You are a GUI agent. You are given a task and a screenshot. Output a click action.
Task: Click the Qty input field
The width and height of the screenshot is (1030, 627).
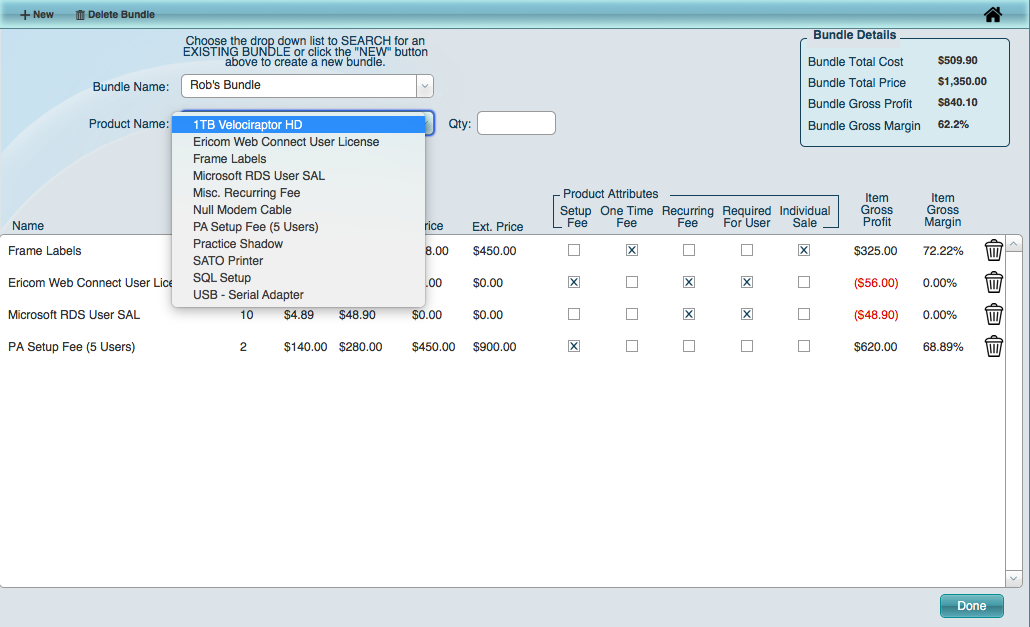click(x=516, y=123)
